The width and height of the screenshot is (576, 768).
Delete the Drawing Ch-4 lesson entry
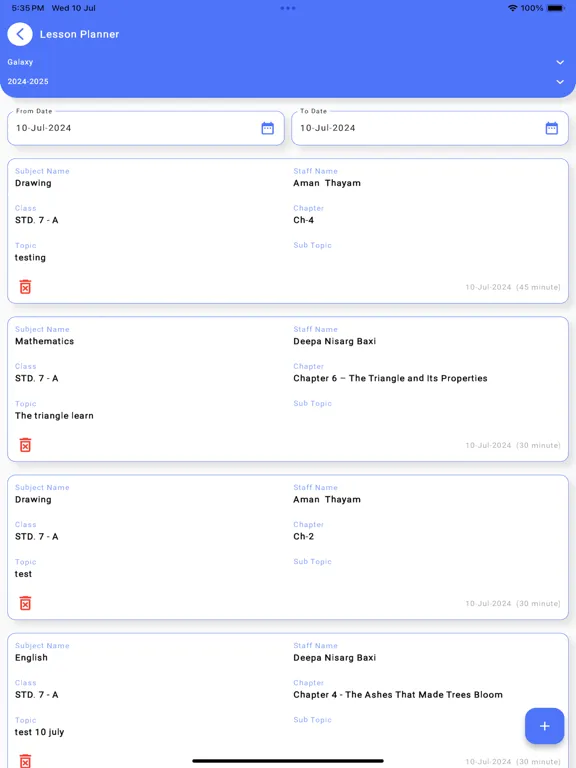tap(25, 287)
